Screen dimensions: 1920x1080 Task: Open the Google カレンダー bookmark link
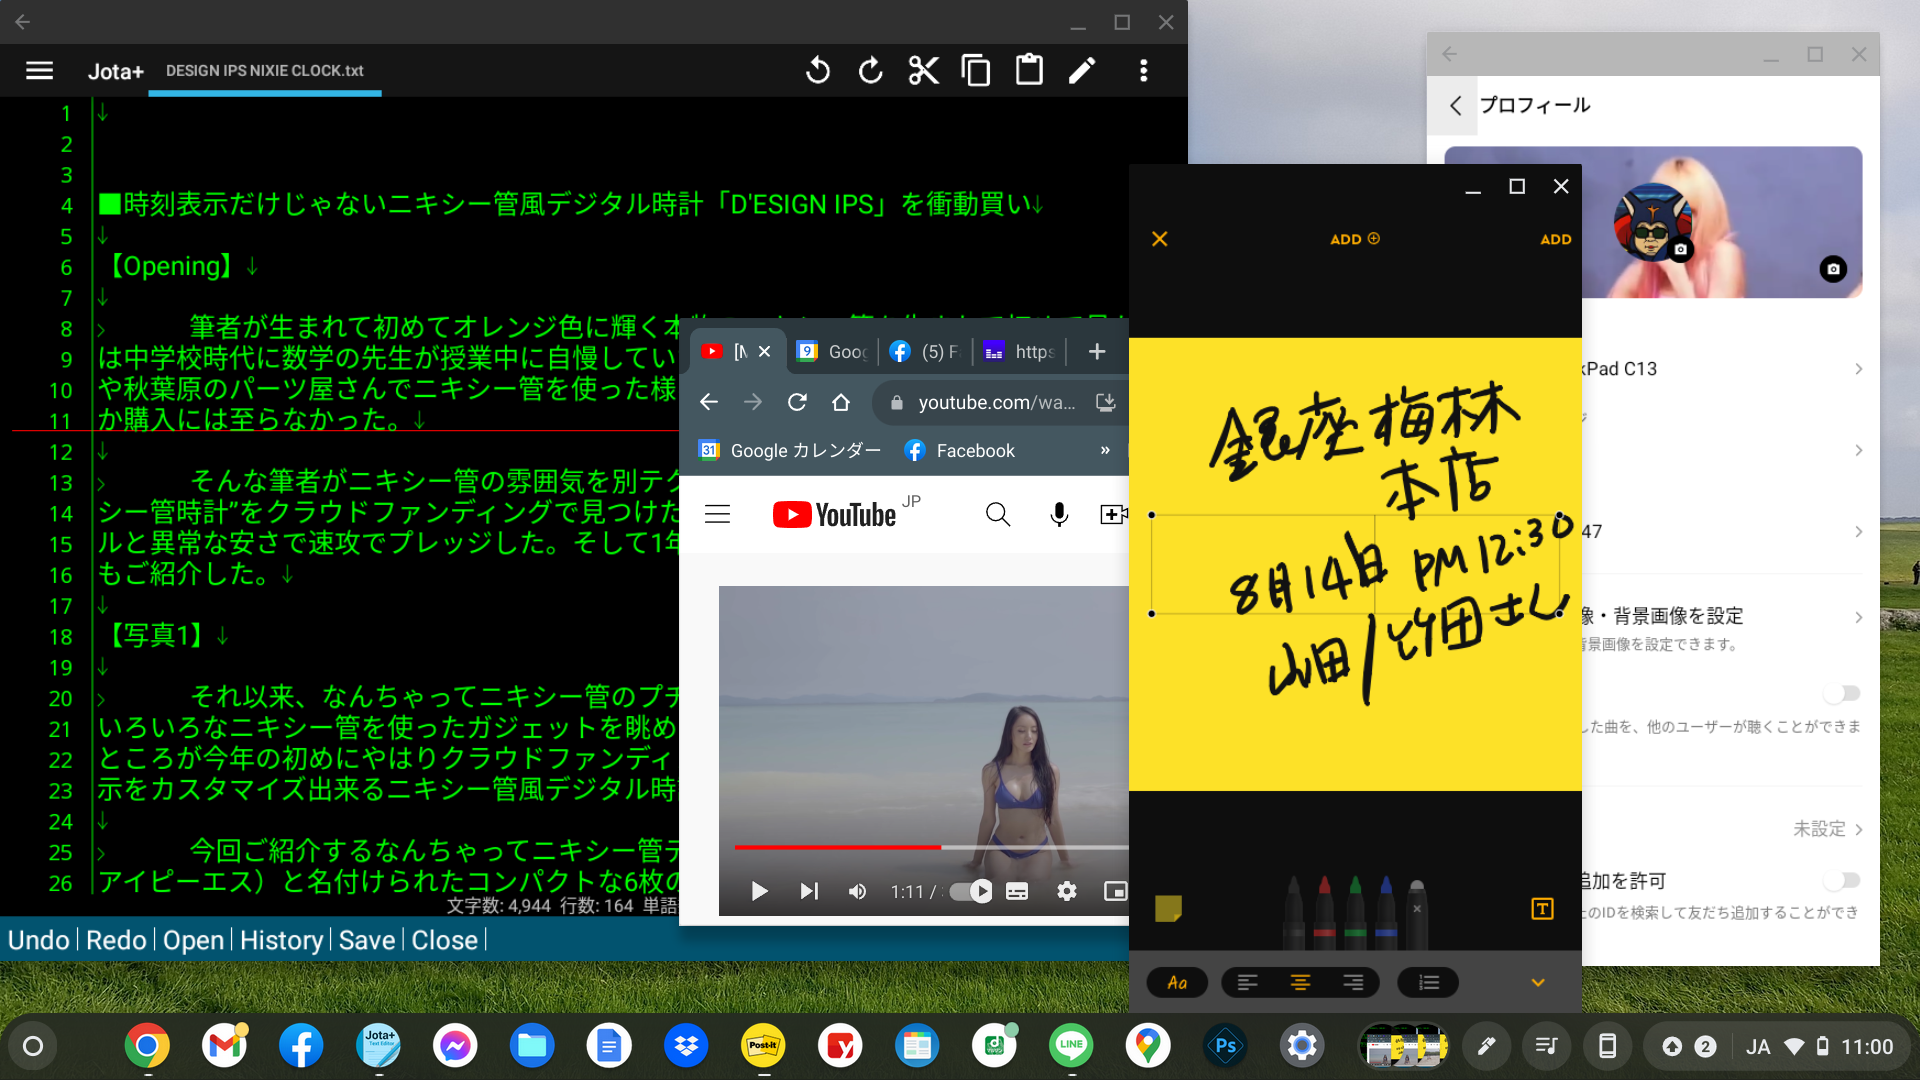coord(788,450)
